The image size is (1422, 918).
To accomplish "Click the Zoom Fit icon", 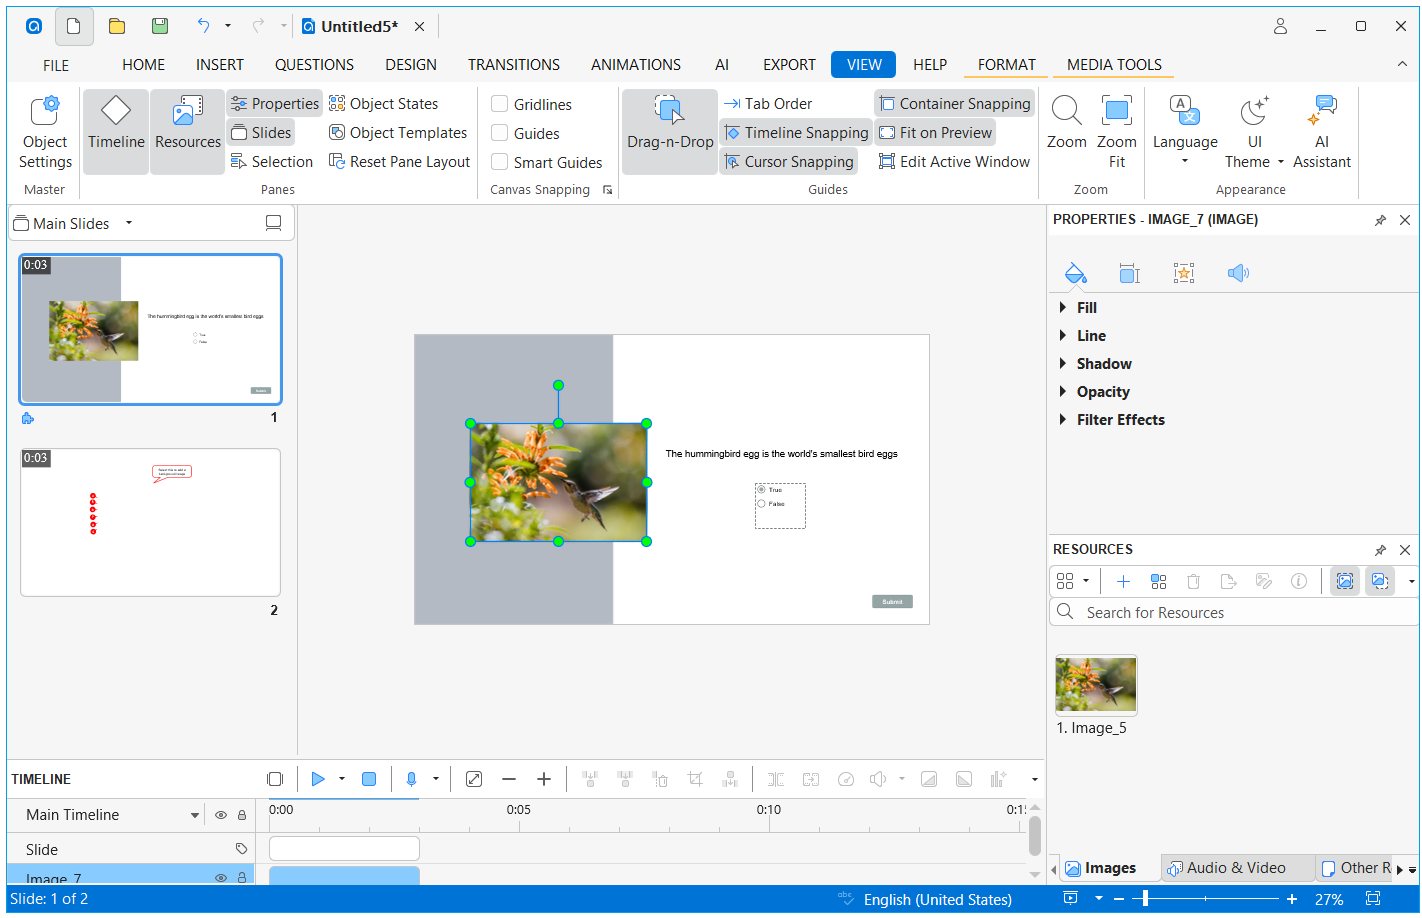I will point(1116,132).
